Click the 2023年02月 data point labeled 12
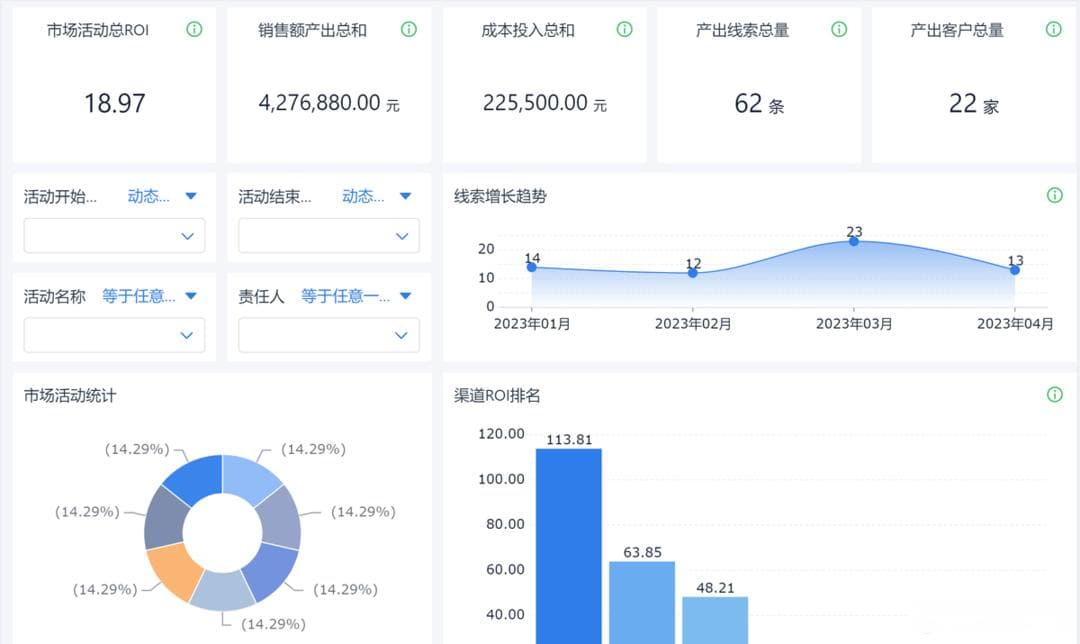Viewport: 1080px width, 644px height. pos(692,273)
